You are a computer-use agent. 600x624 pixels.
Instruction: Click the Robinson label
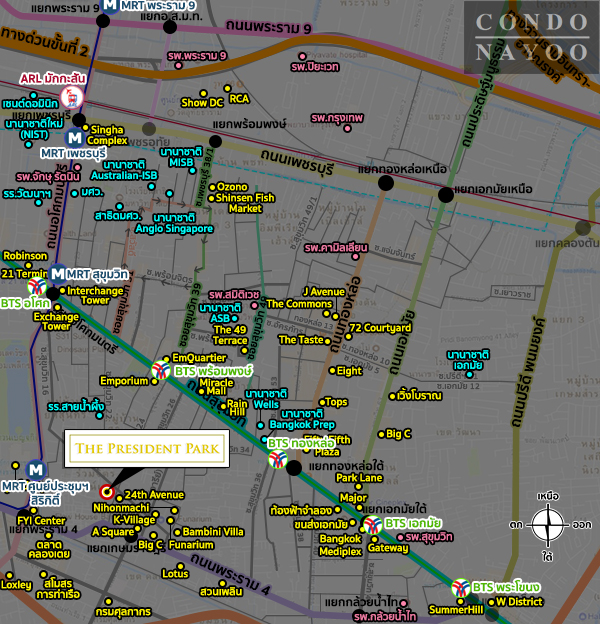[x=25, y=256]
